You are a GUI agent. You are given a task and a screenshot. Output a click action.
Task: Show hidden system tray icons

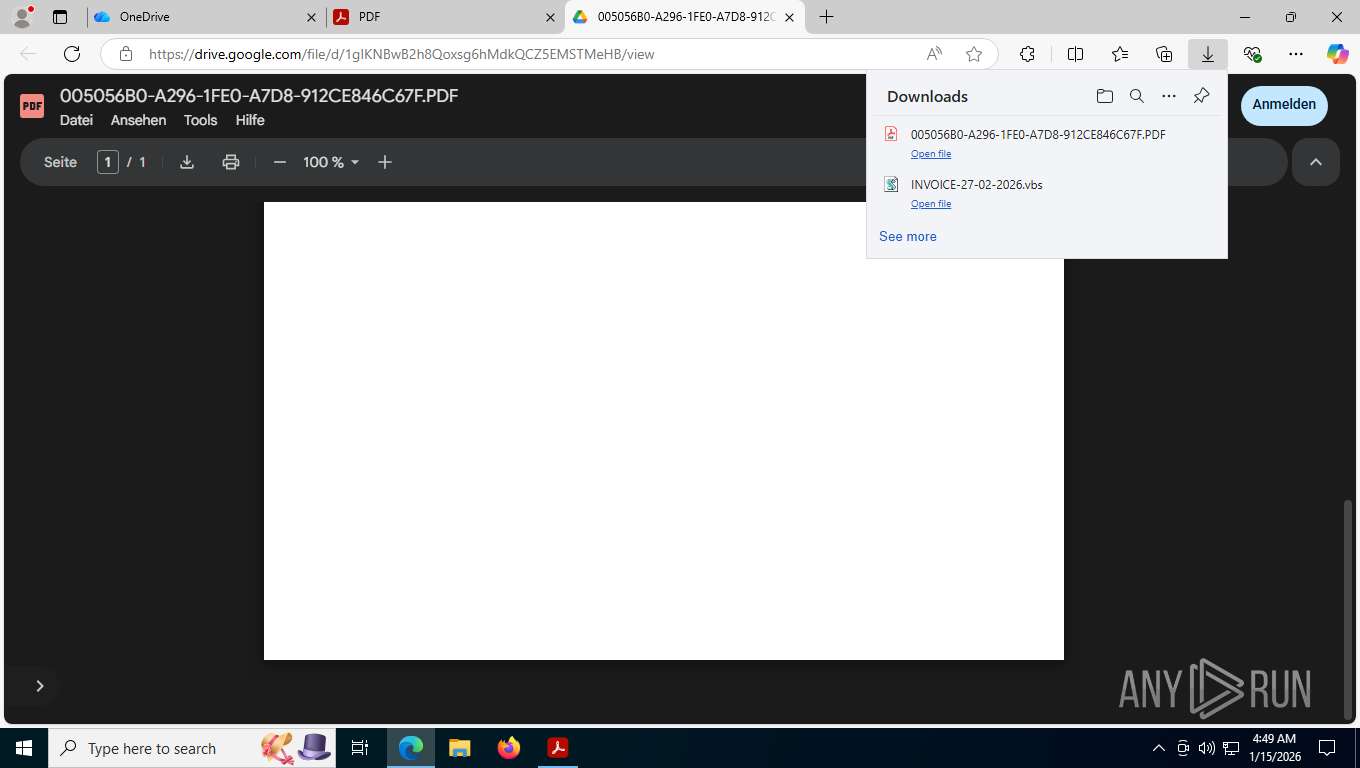(1159, 748)
